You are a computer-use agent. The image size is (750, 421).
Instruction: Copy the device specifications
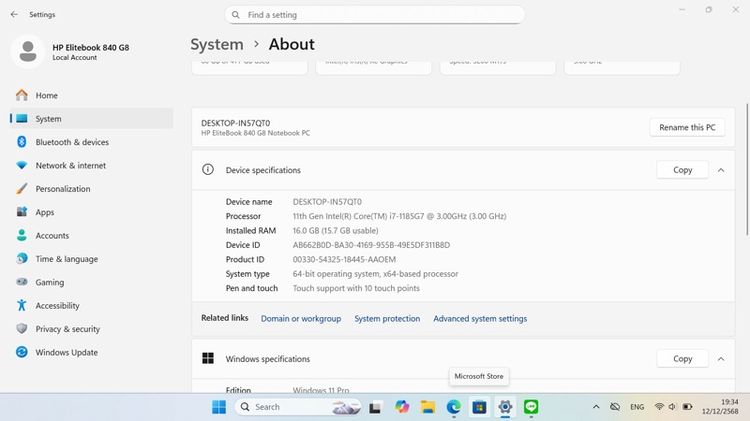[682, 170]
